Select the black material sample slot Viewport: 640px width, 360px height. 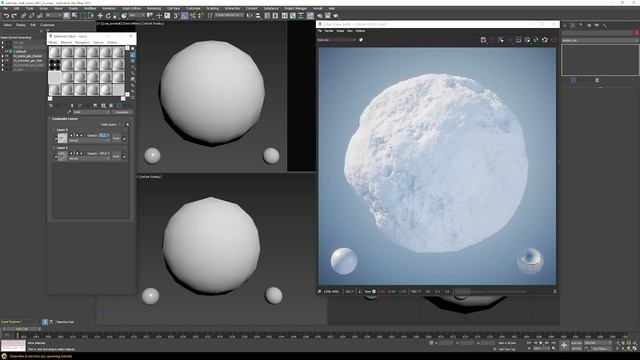[x=55, y=64]
